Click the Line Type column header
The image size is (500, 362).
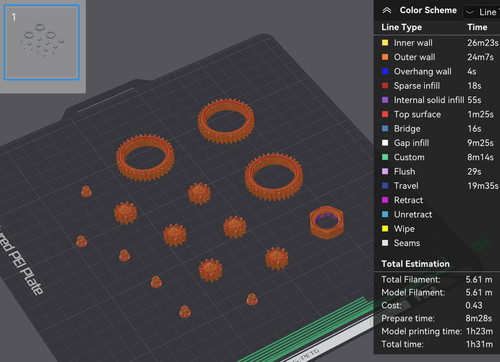pos(401,27)
